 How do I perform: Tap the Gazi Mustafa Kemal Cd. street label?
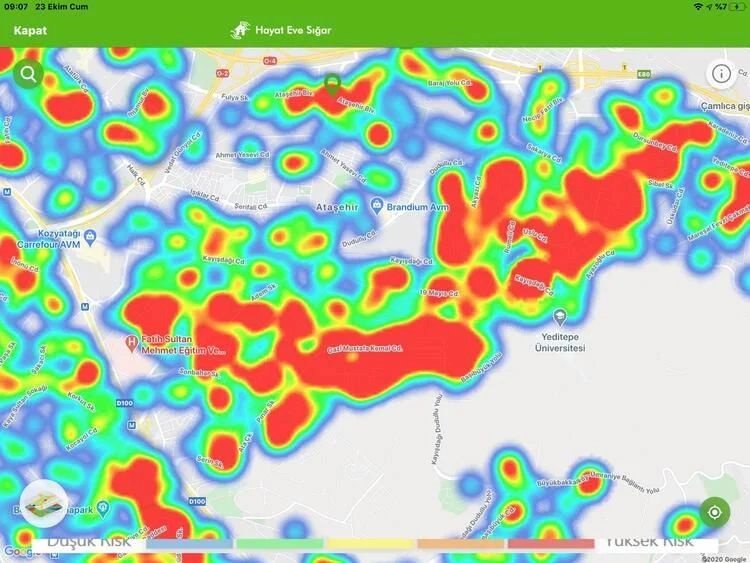364,349
